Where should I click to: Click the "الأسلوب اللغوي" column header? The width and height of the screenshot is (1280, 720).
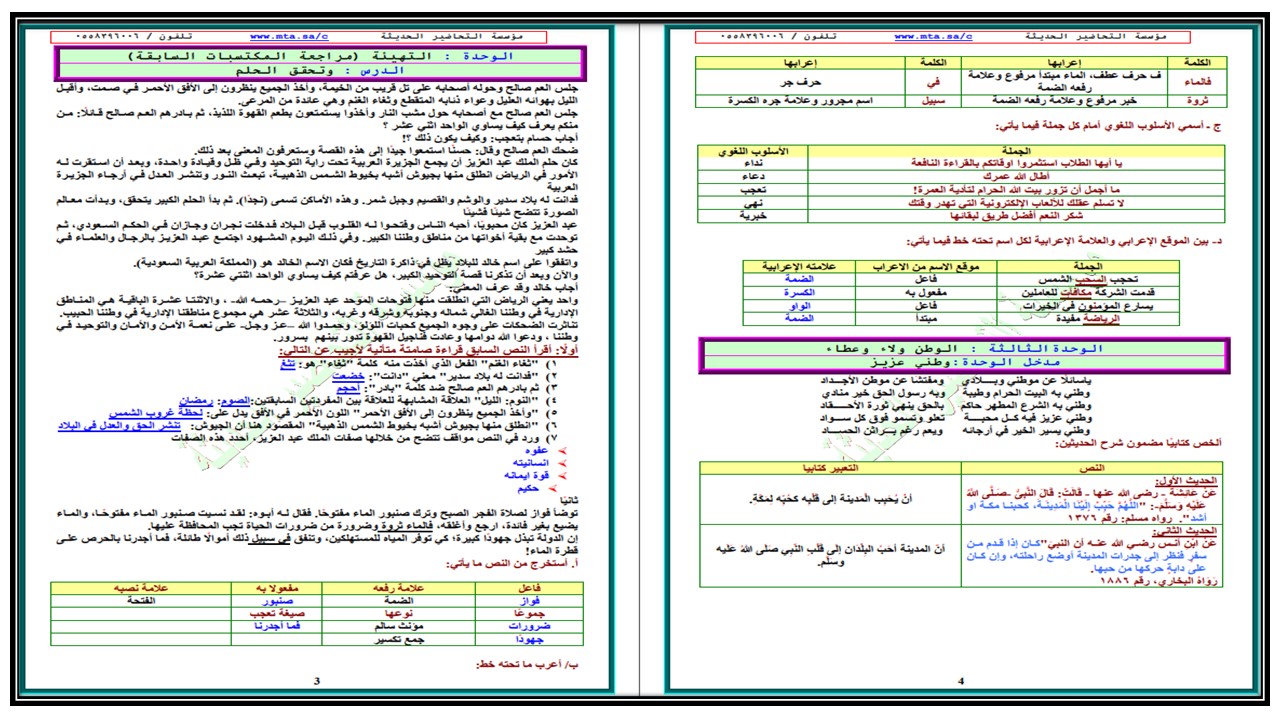pyautogui.click(x=753, y=151)
